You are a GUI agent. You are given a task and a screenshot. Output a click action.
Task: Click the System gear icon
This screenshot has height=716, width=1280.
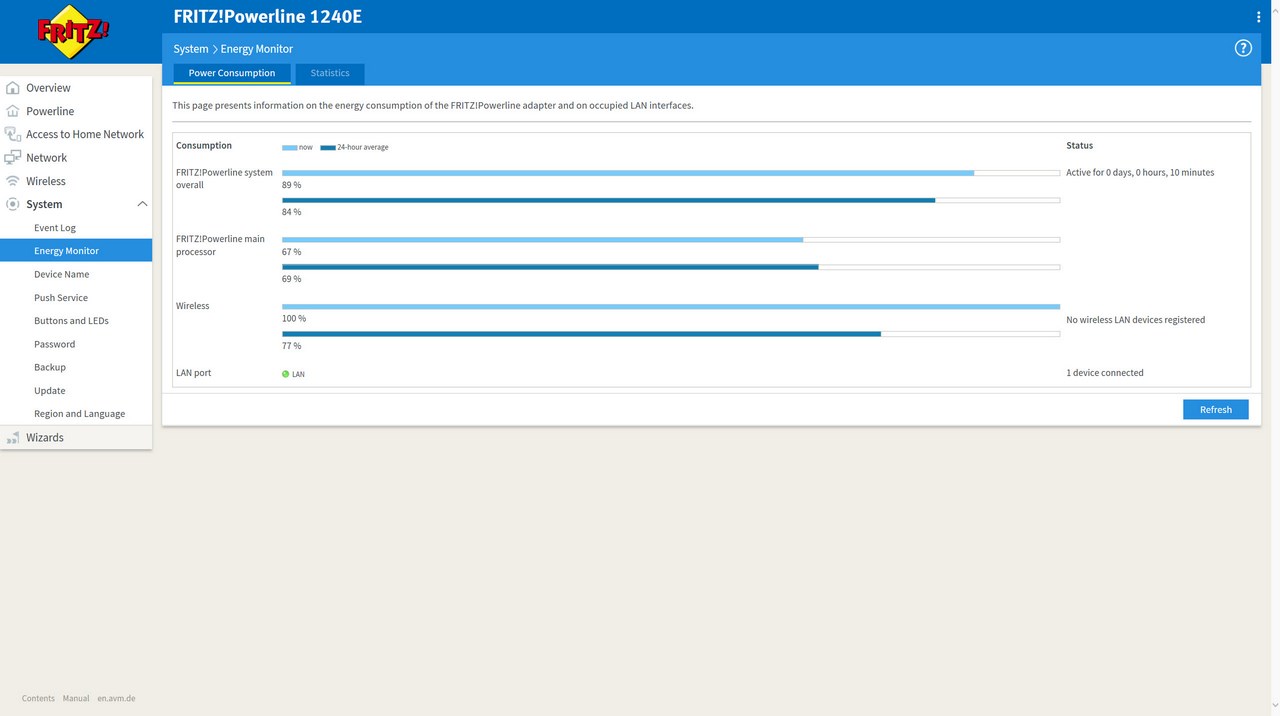coord(12,204)
